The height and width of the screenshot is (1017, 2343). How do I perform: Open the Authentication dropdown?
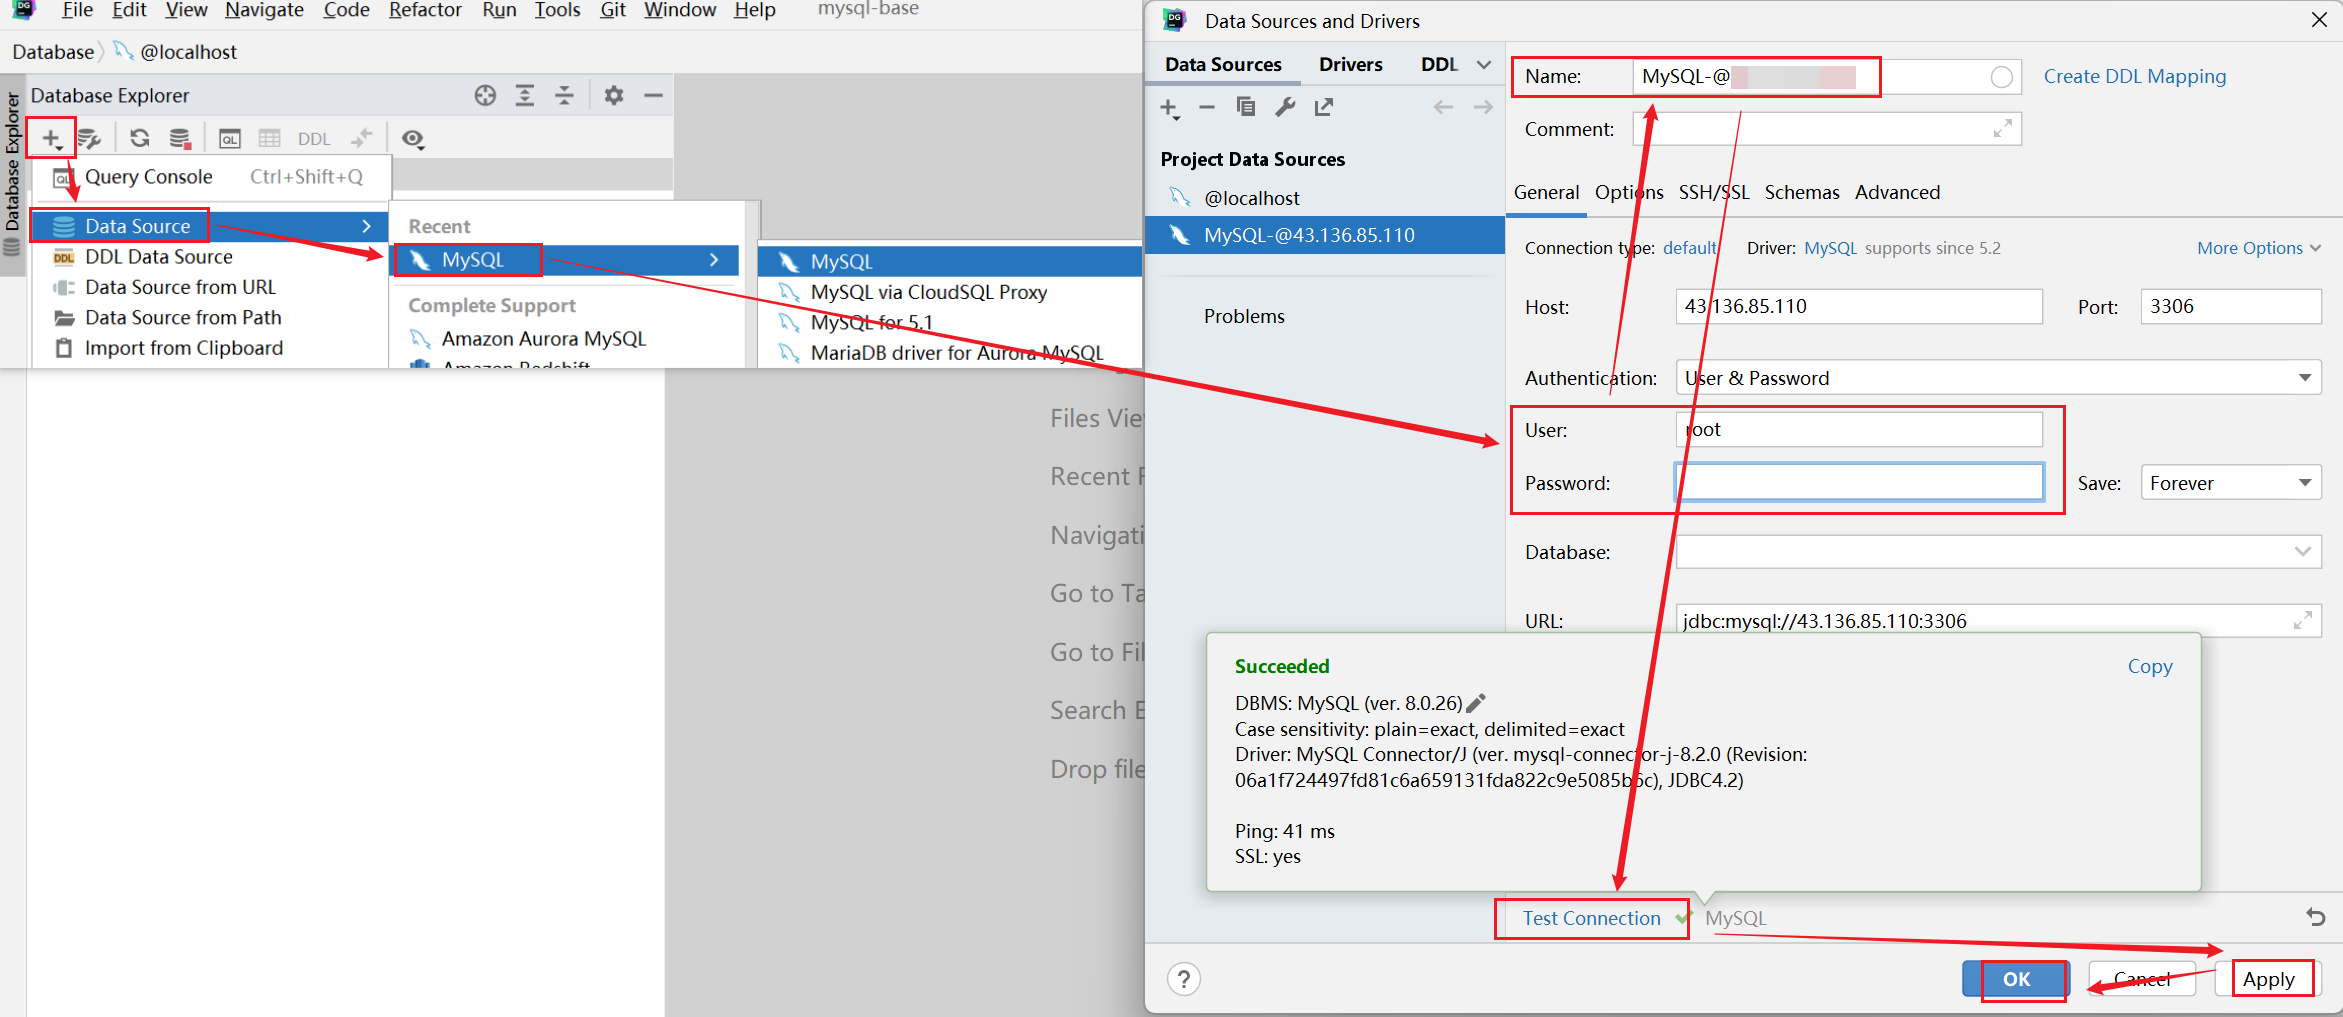(x=2304, y=378)
